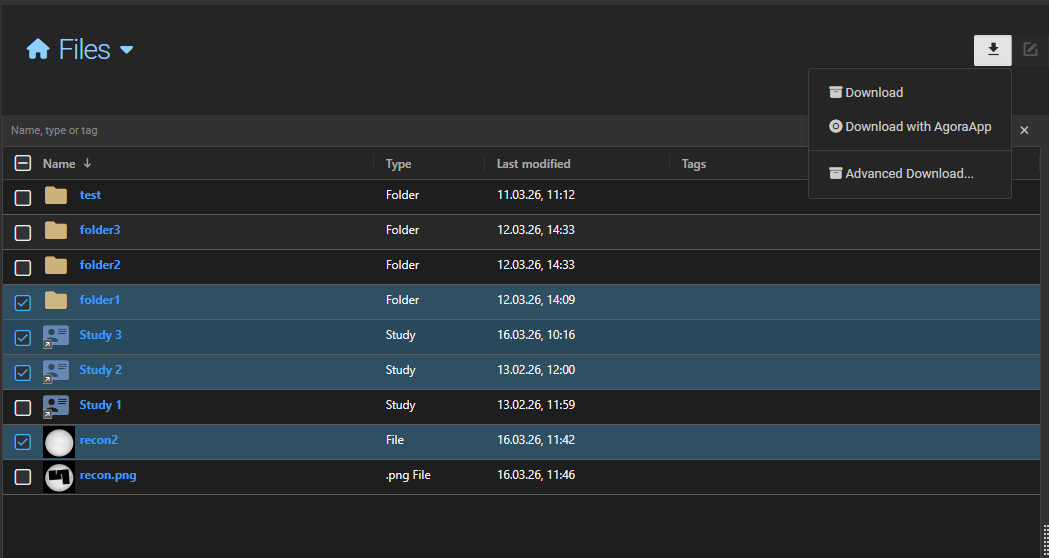Check the box for Study 1

pos(23,407)
